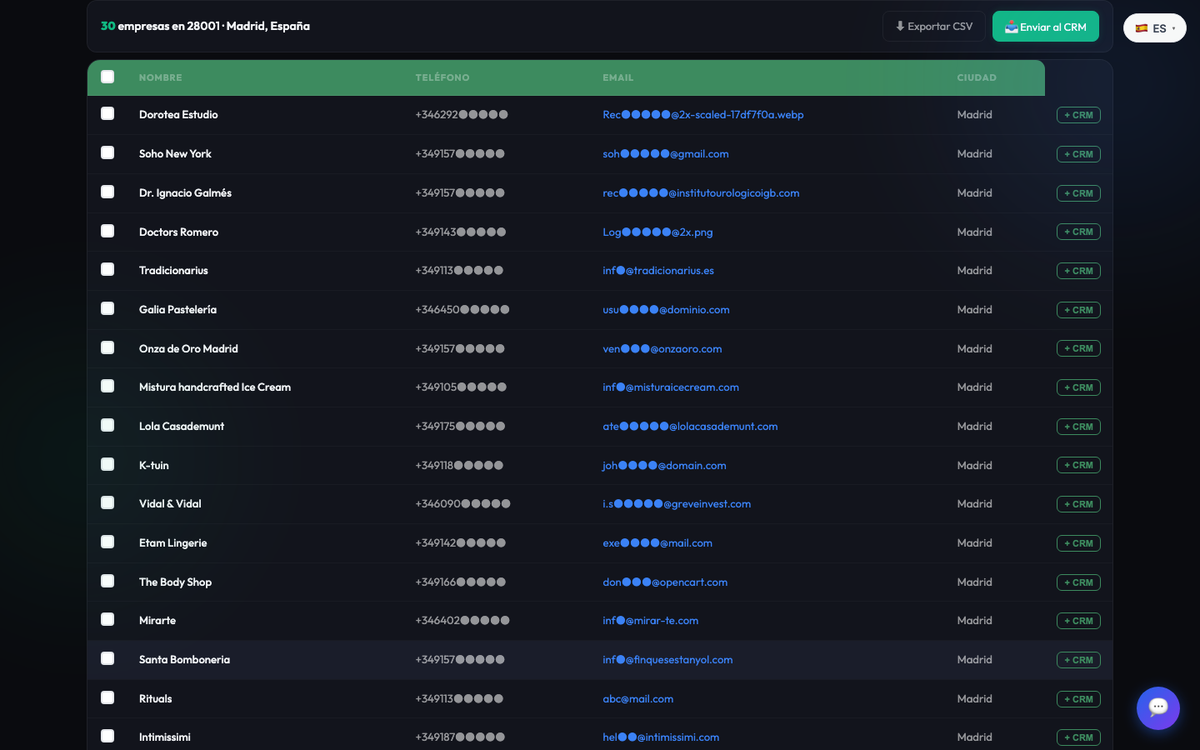Toggle the select-all checkbox in header
The height and width of the screenshot is (750, 1200).
click(108, 77)
